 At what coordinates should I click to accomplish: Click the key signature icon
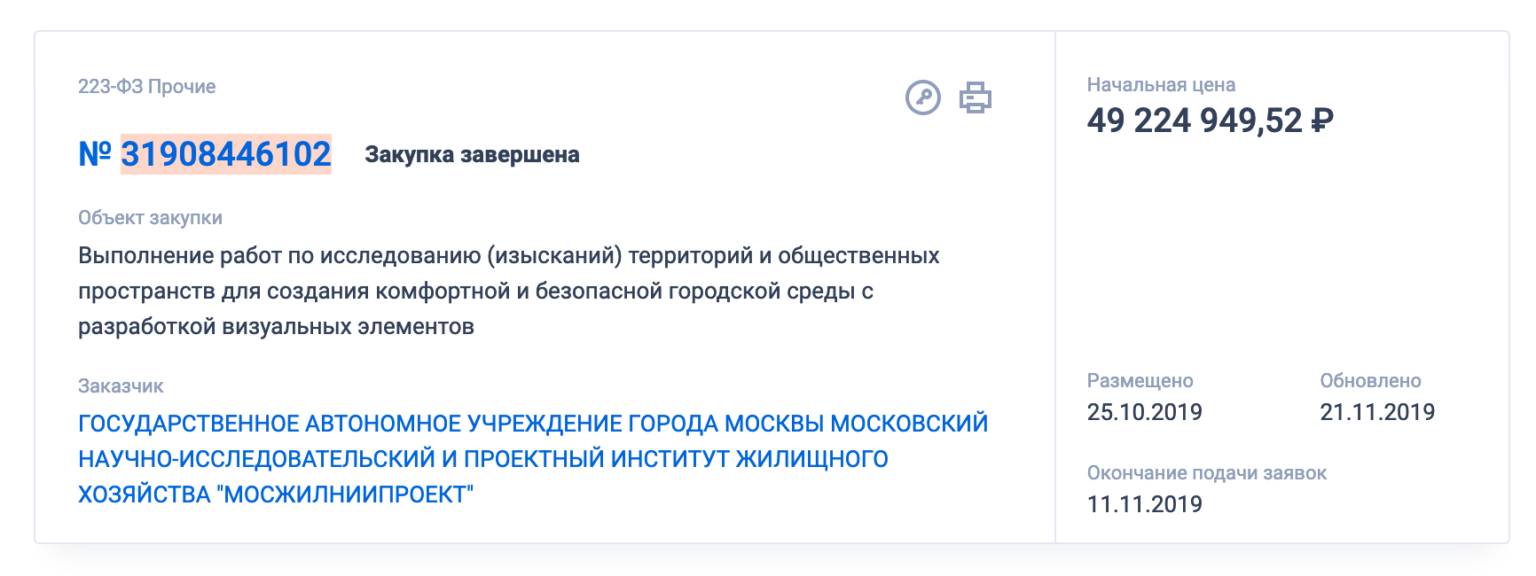pos(923,98)
